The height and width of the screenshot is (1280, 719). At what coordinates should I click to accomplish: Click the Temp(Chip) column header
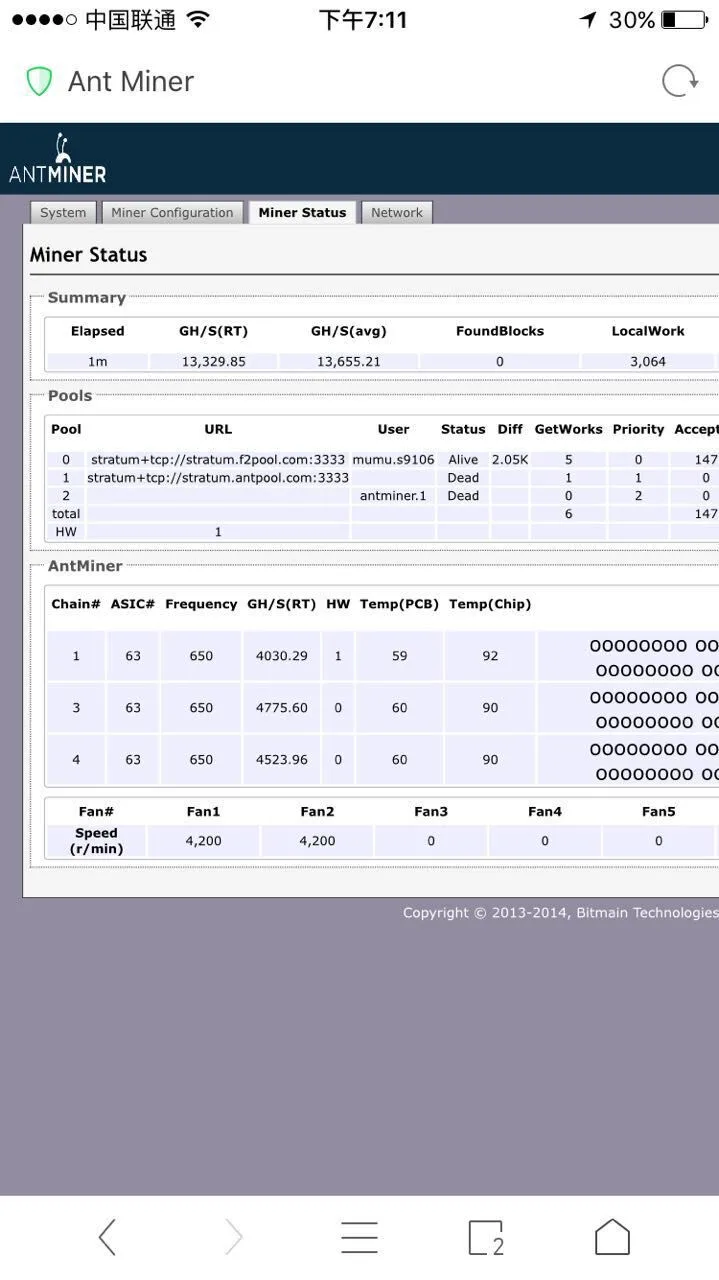[x=490, y=604]
